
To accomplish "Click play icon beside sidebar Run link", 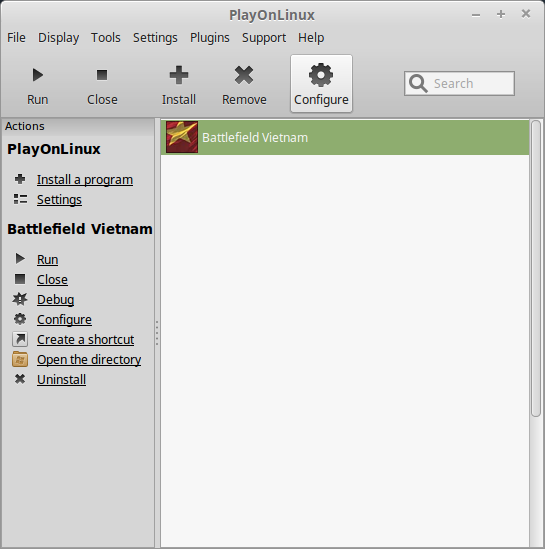I will 20,259.
